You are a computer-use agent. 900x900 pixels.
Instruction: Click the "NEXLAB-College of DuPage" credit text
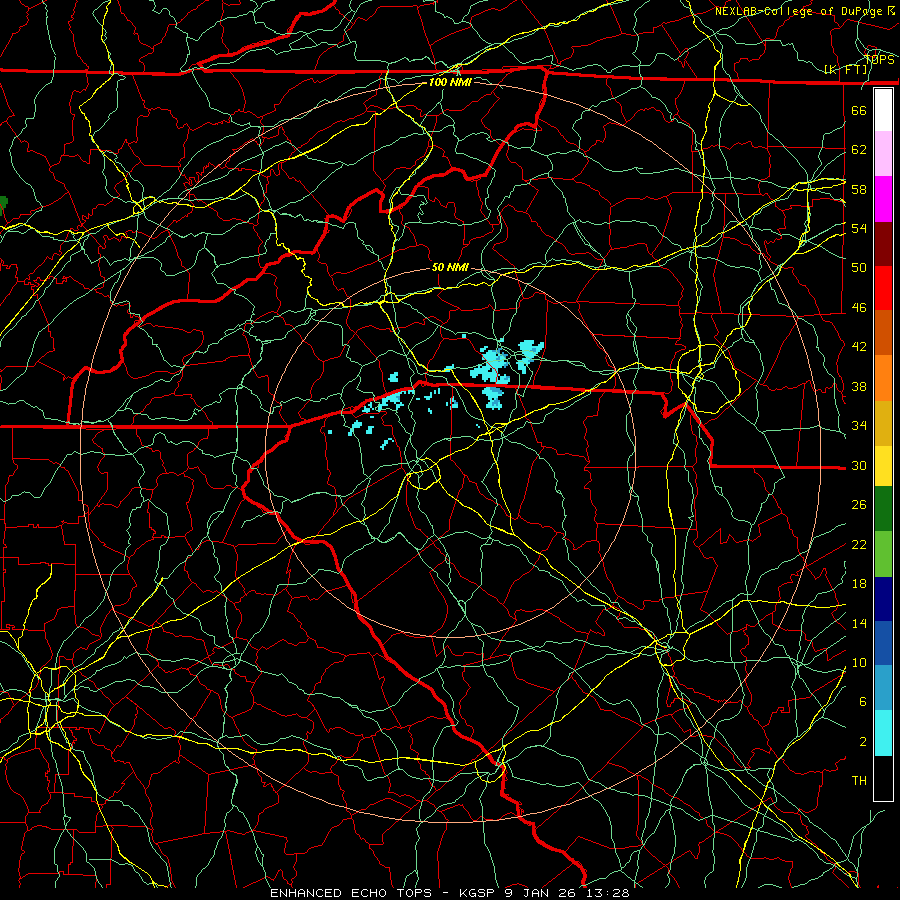[798, 11]
